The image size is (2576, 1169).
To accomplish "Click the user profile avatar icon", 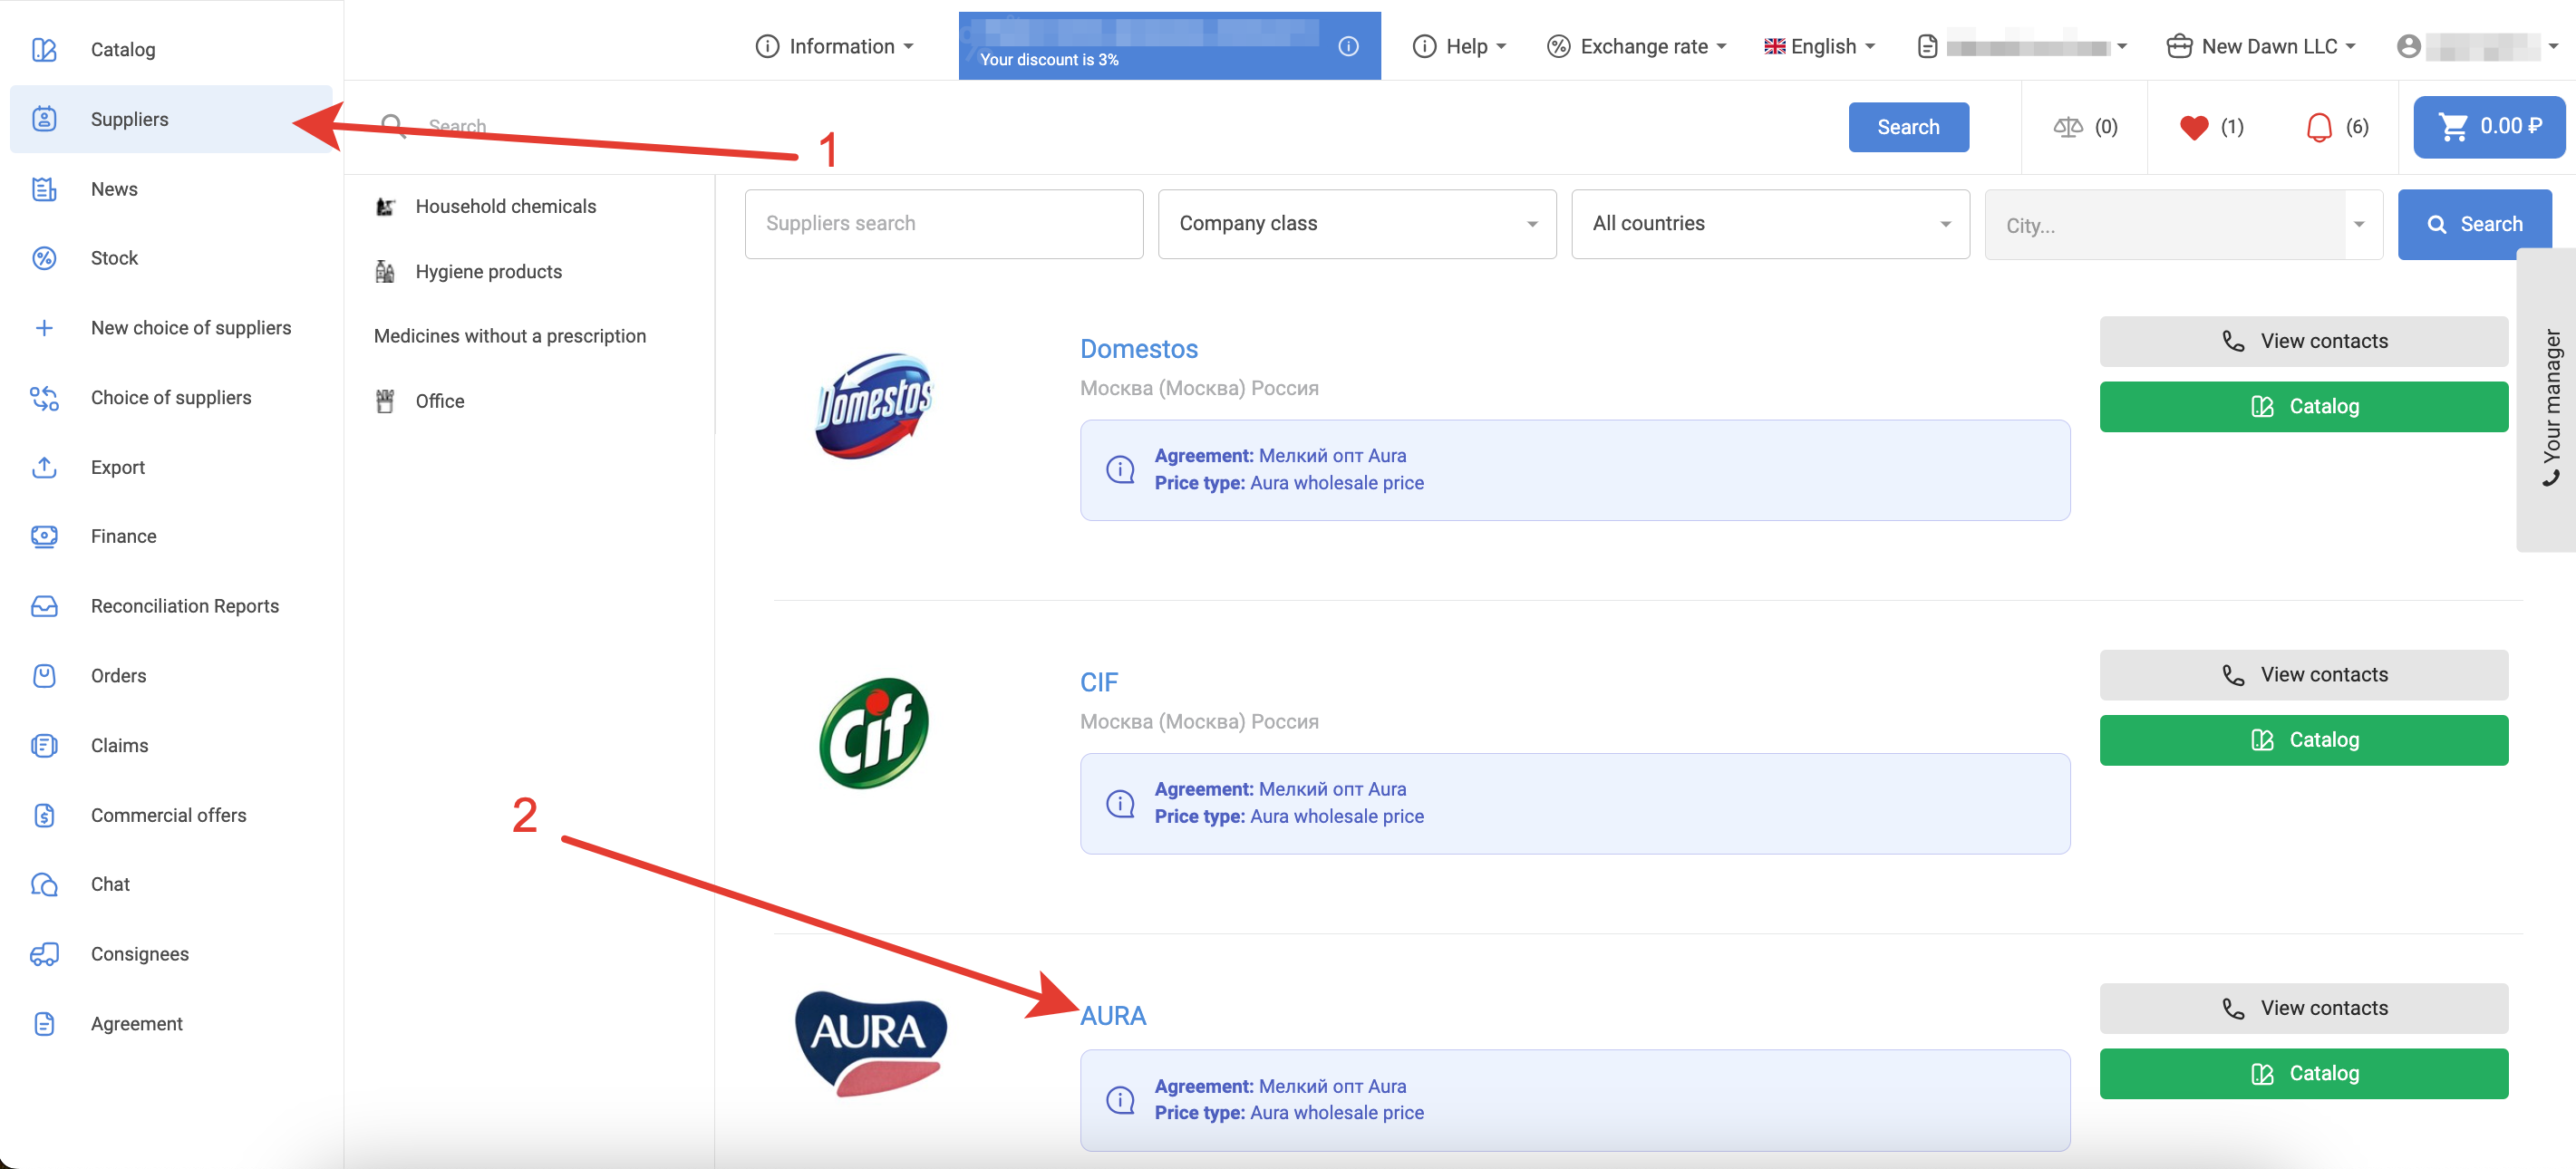I will (x=2409, y=46).
